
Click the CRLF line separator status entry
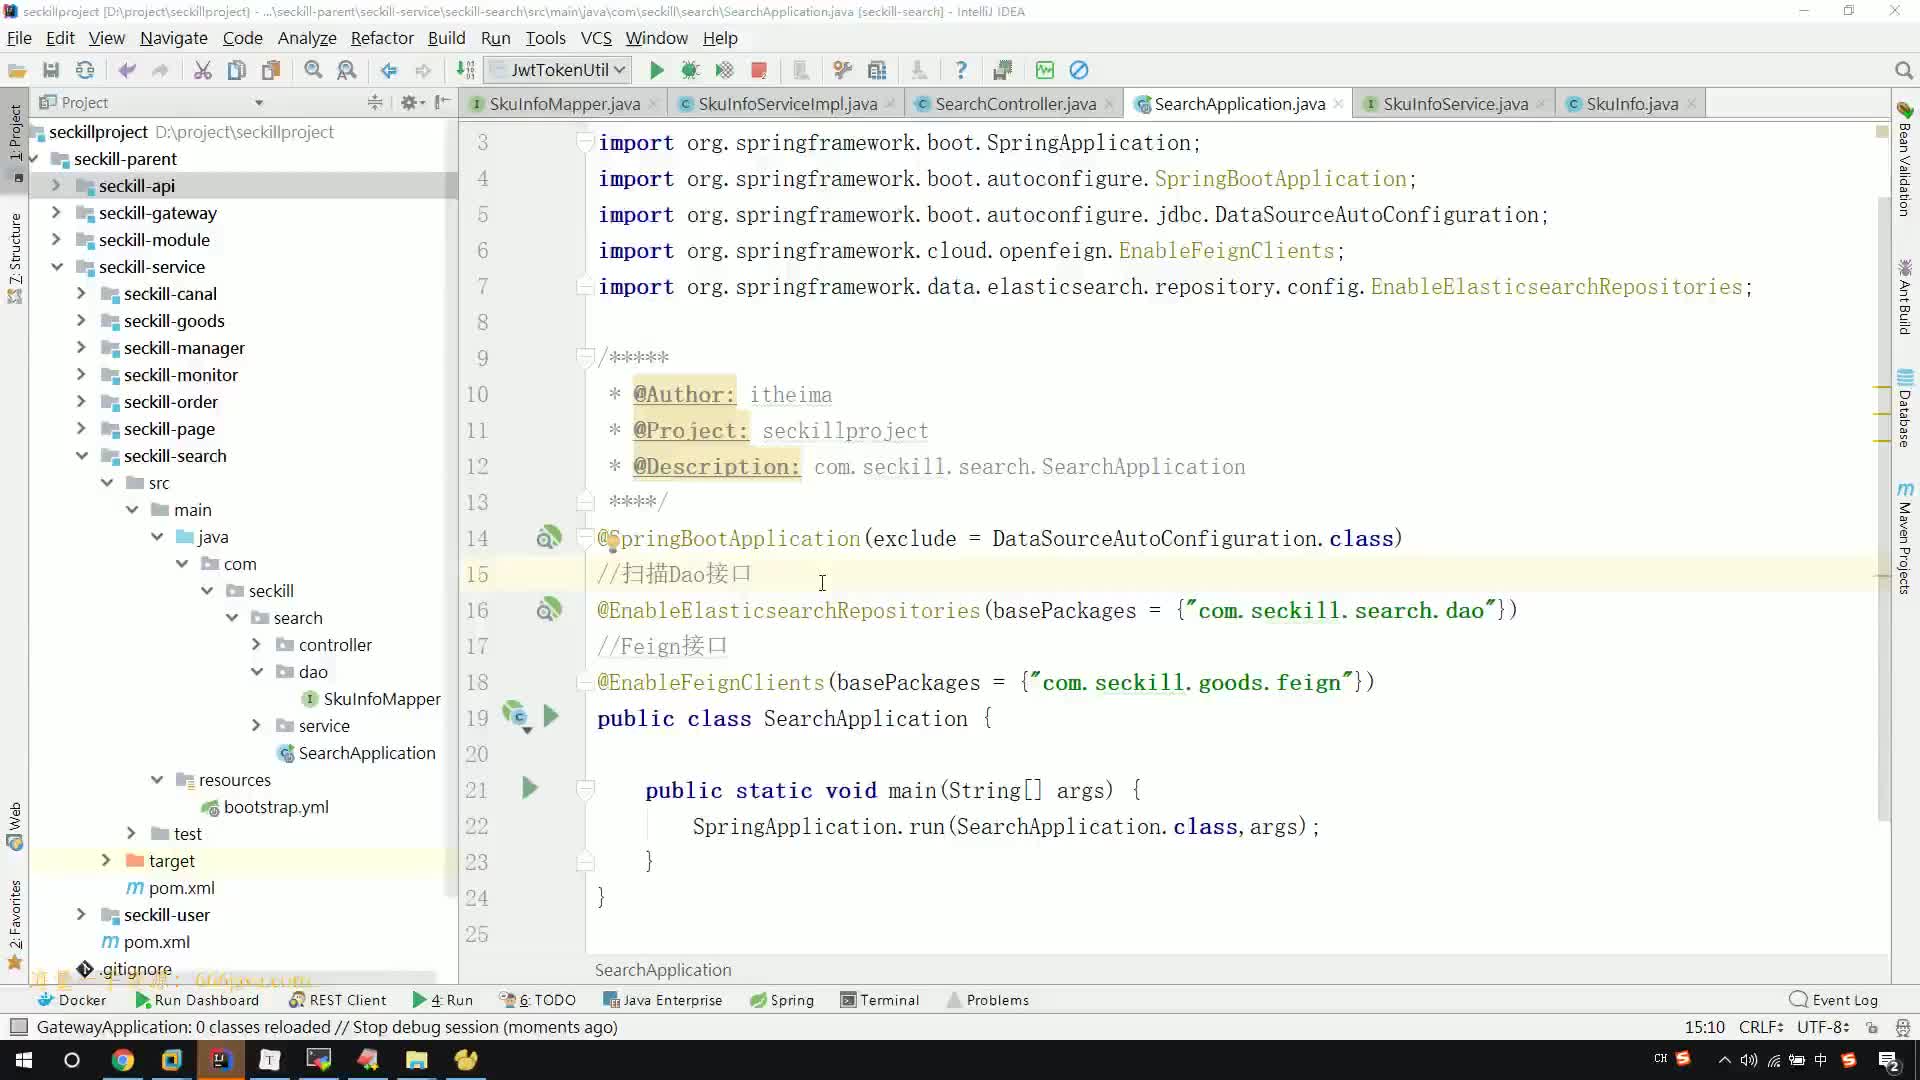tap(1760, 1027)
